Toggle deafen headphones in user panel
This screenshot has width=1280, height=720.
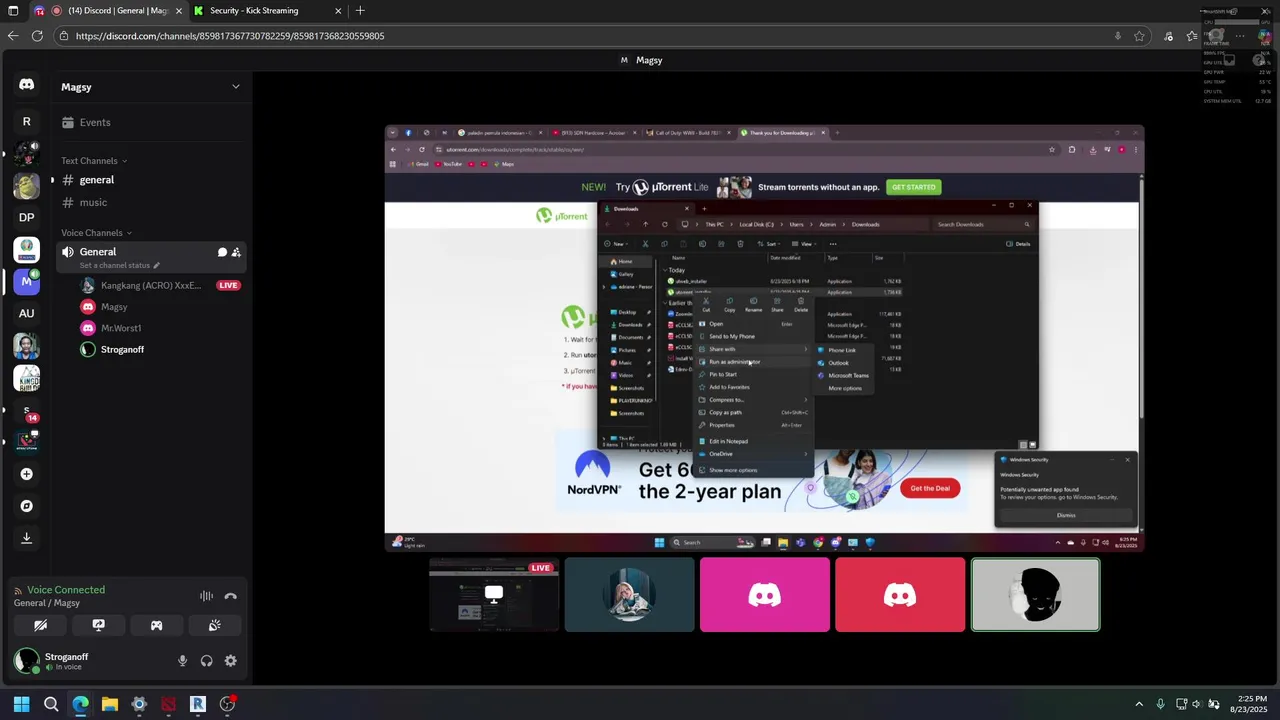(x=206, y=661)
